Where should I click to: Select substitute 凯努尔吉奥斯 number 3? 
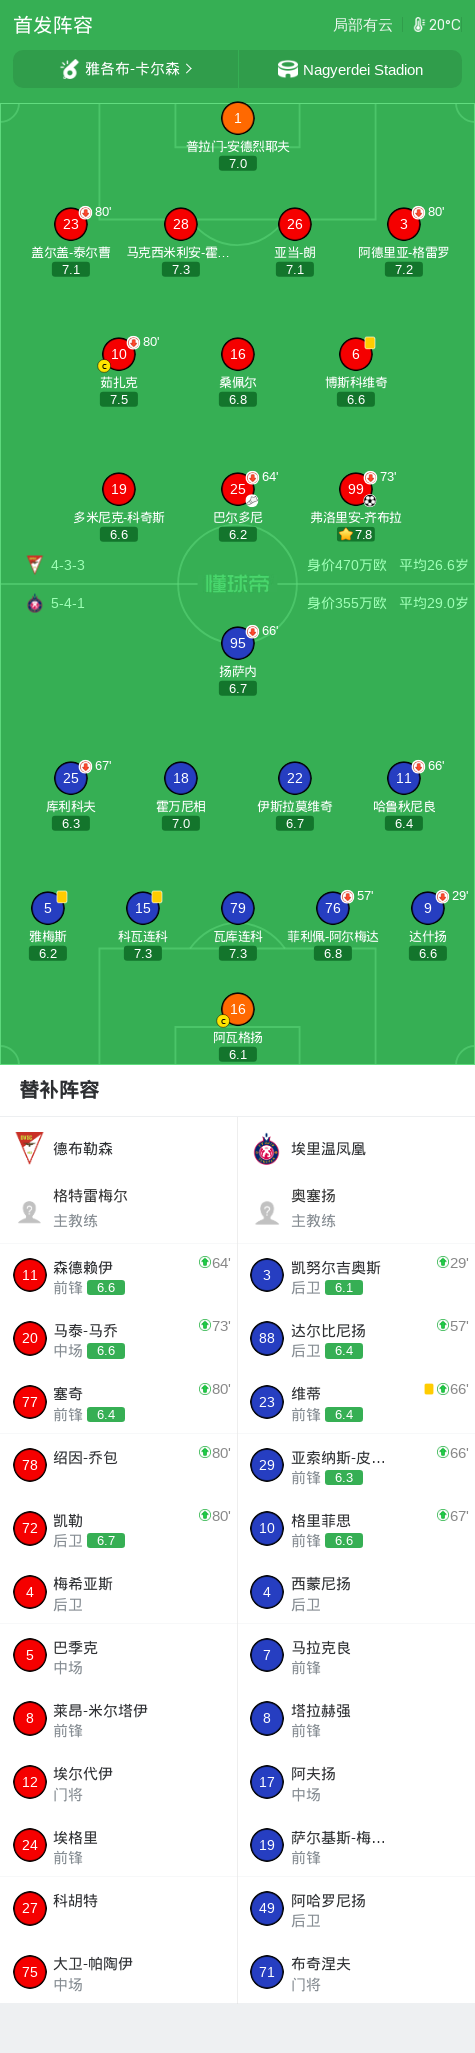point(357,1275)
